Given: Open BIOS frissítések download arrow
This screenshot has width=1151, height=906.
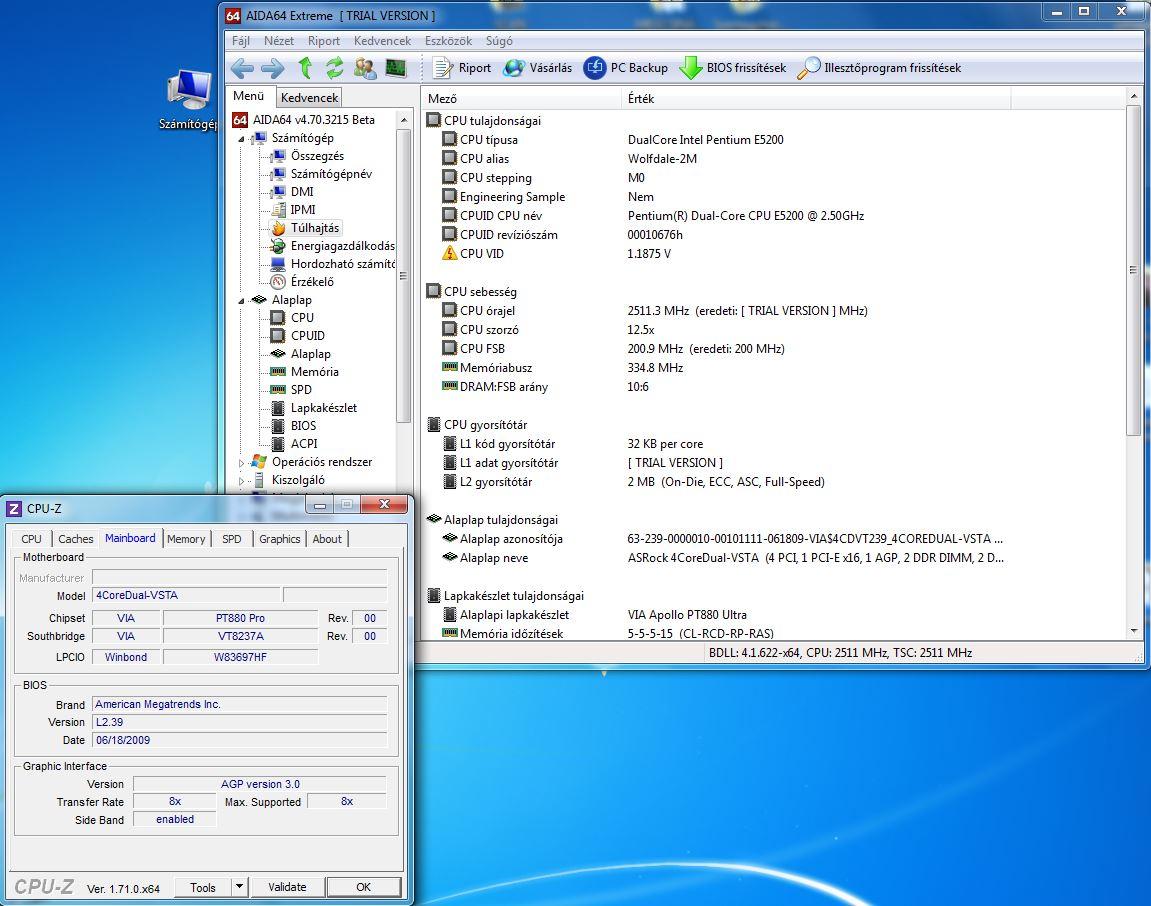Looking at the screenshot, I should coord(733,68).
